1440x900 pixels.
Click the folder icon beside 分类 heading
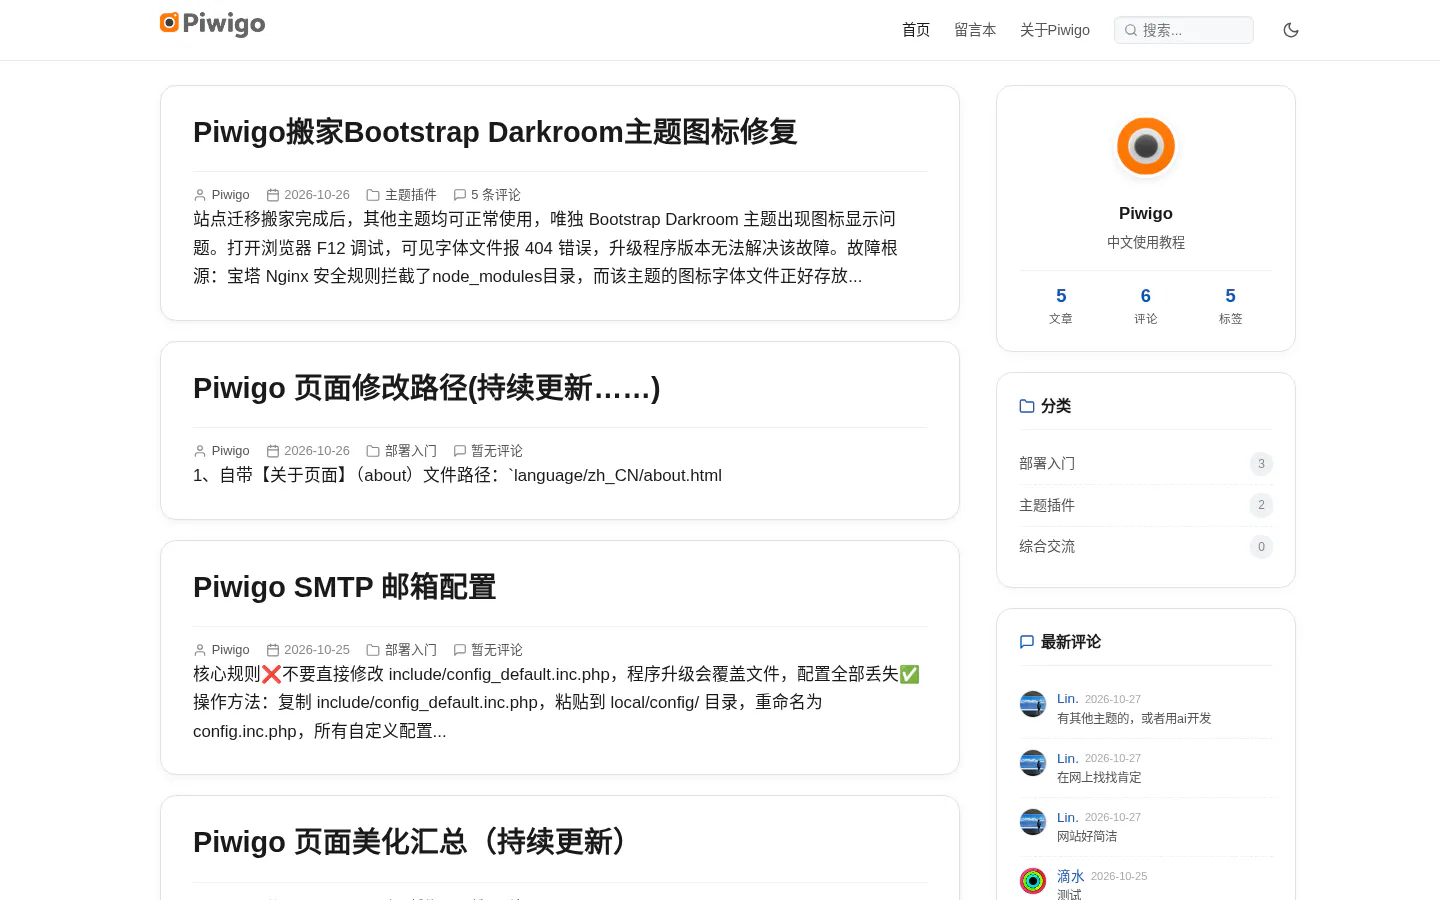[x=1027, y=406]
